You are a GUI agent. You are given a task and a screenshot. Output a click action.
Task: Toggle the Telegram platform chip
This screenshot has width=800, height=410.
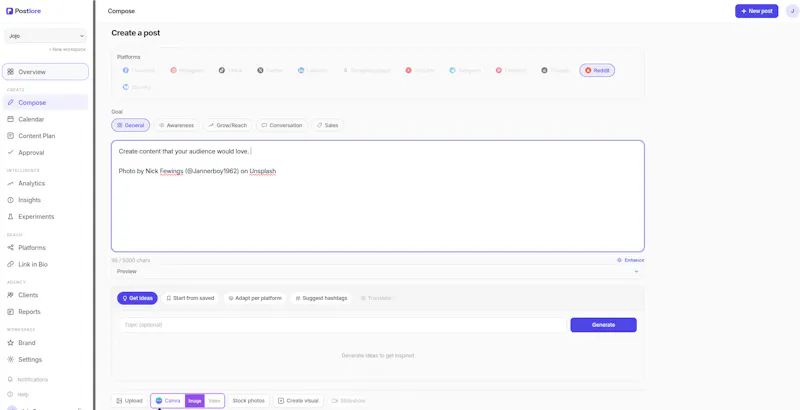click(465, 70)
